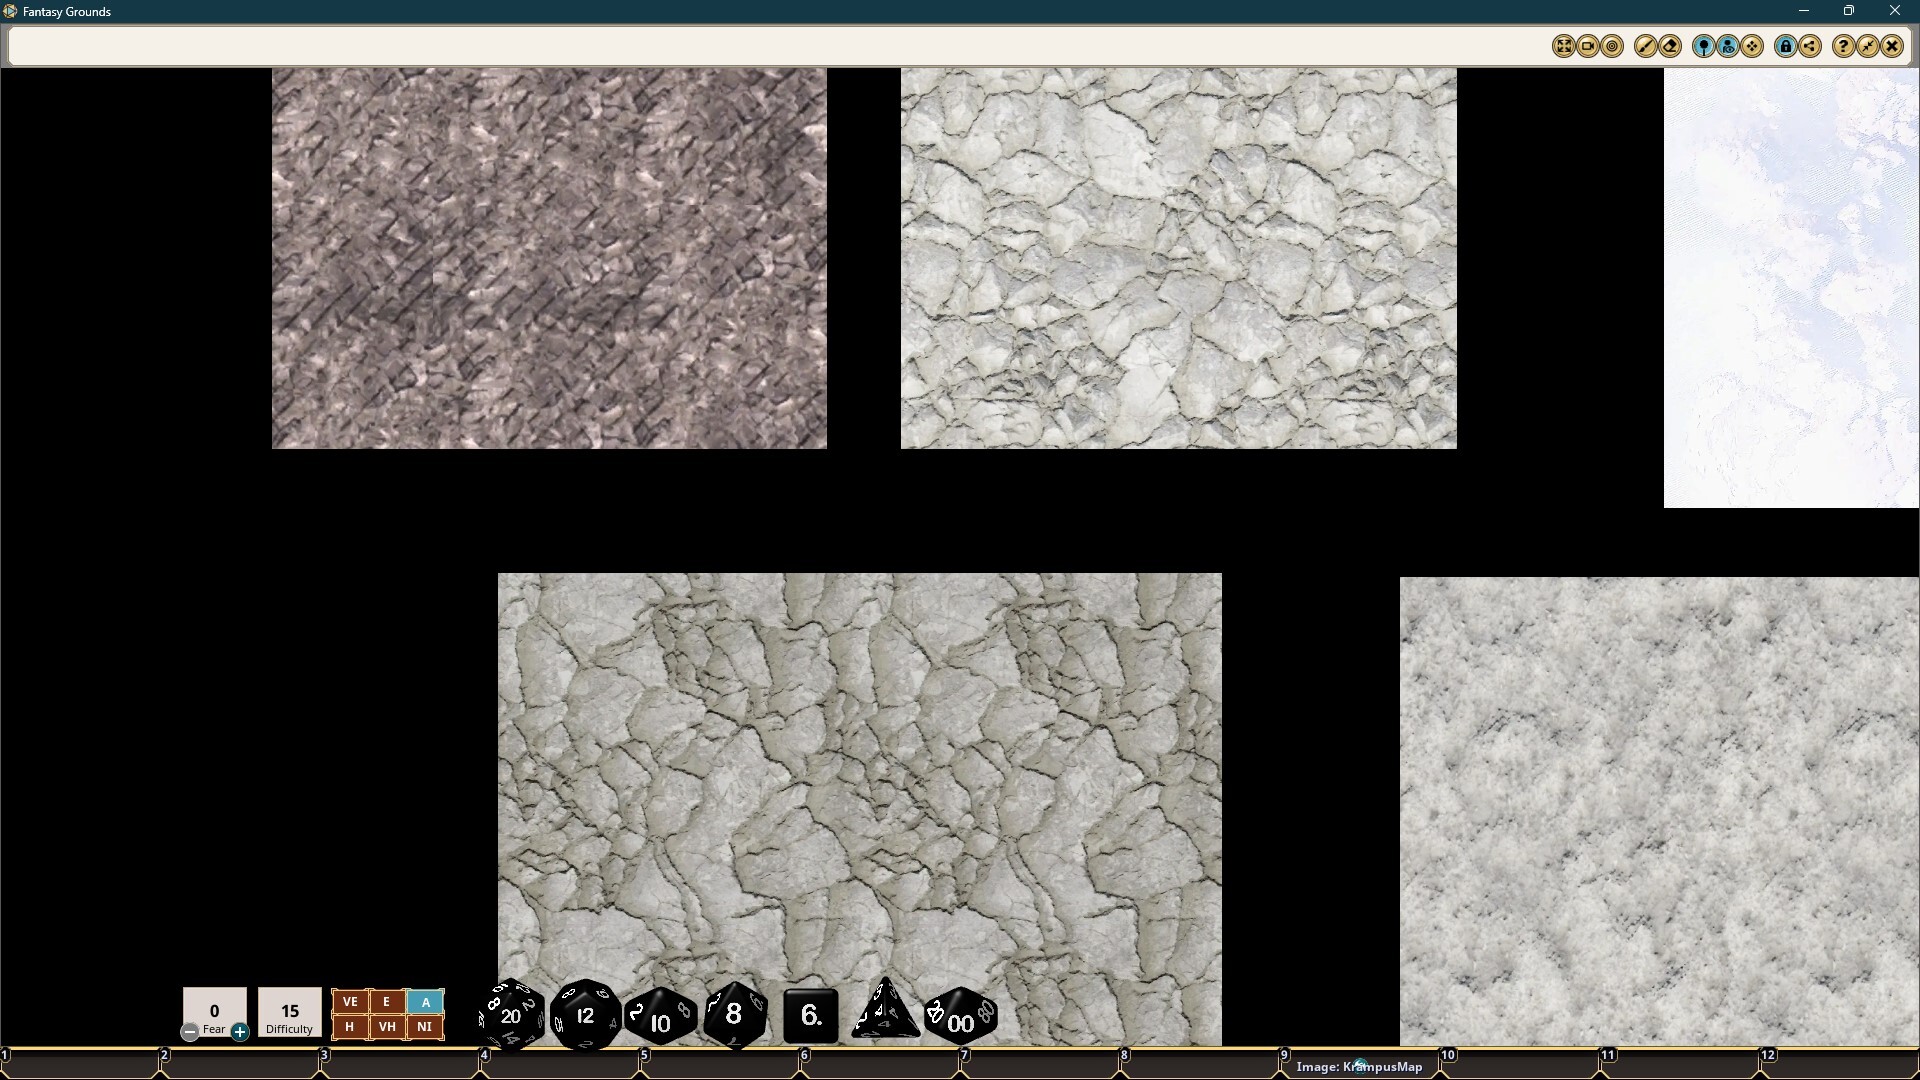
Task: Activate the eraser tool
Action: point(1670,46)
